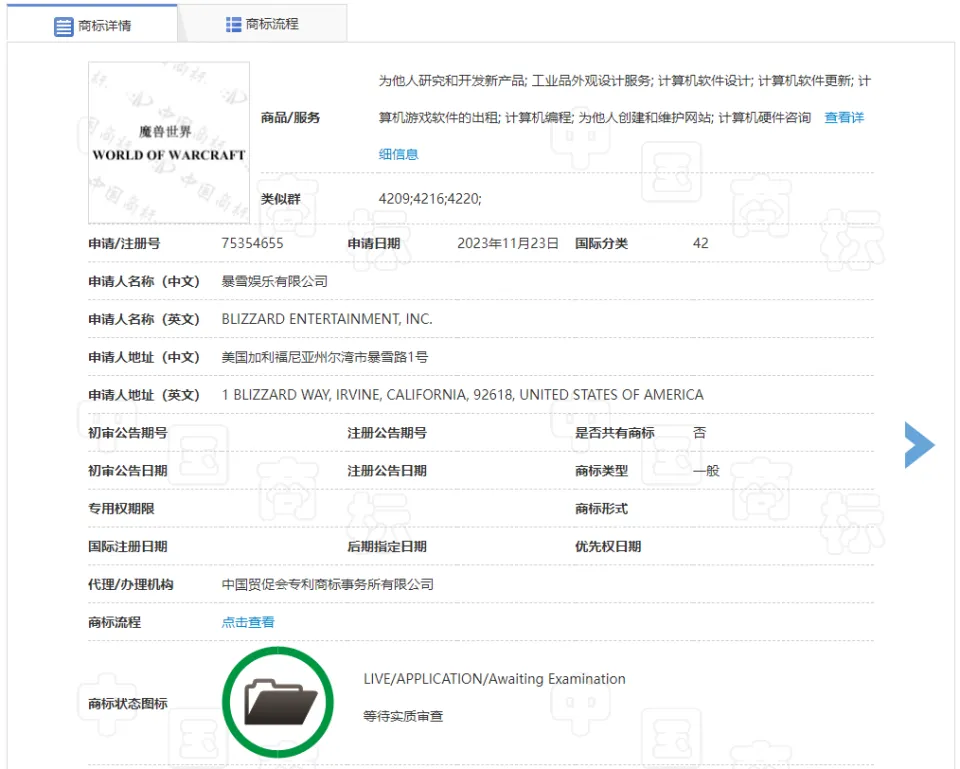
Task: Click the similar group codes 4209;4216;4220;
Action: (x=430, y=199)
